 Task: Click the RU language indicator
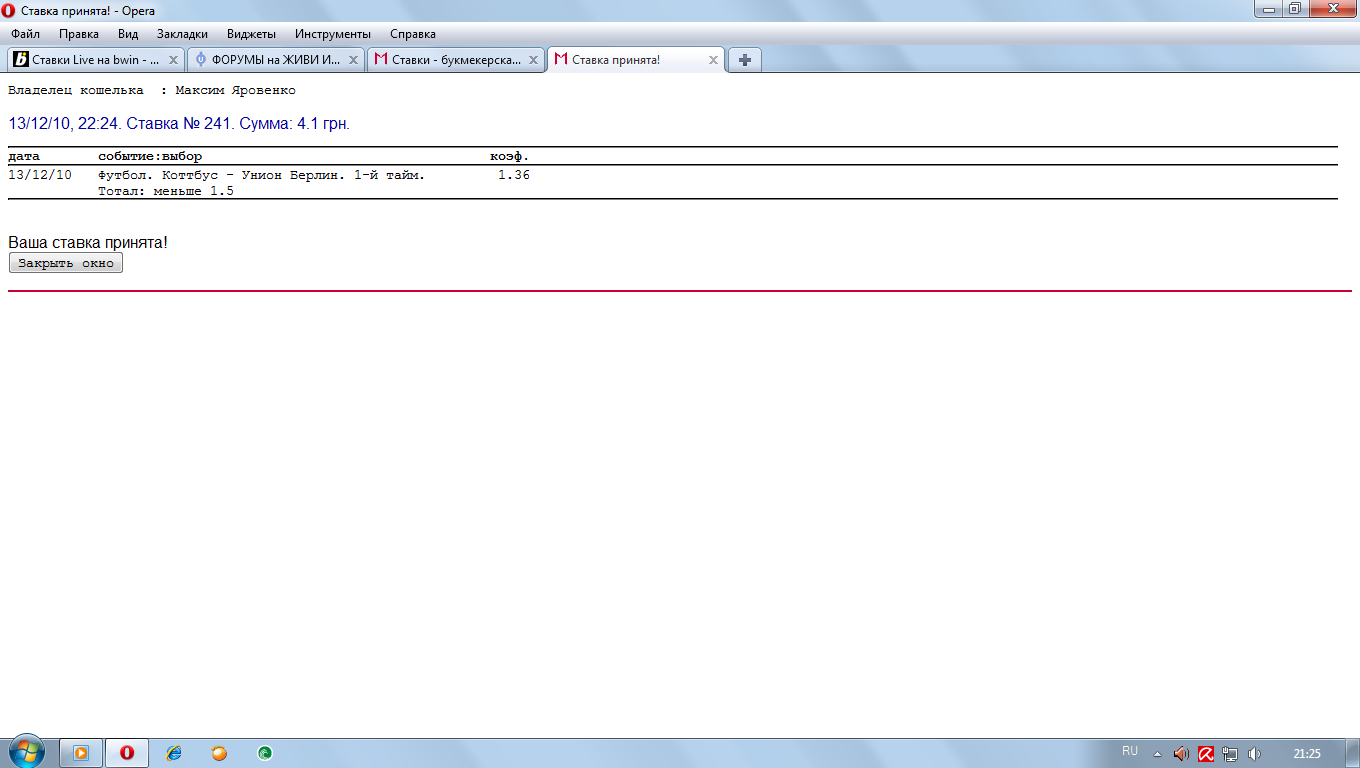[1130, 751]
